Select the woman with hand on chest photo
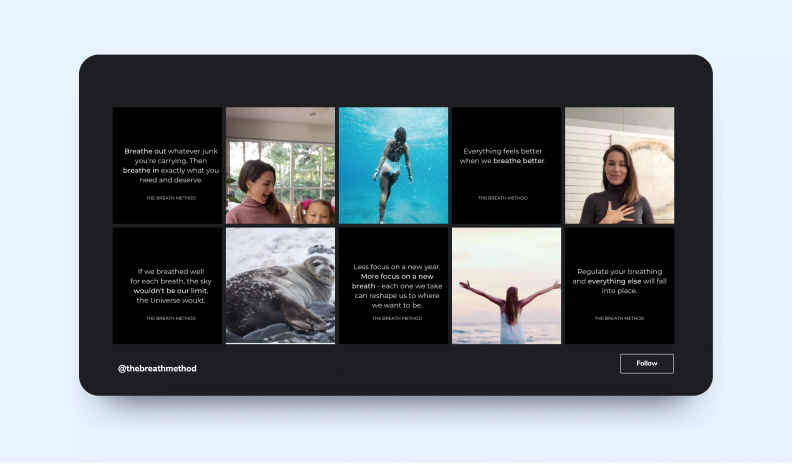Image resolution: width=792 pixels, height=464 pixels. (x=619, y=165)
